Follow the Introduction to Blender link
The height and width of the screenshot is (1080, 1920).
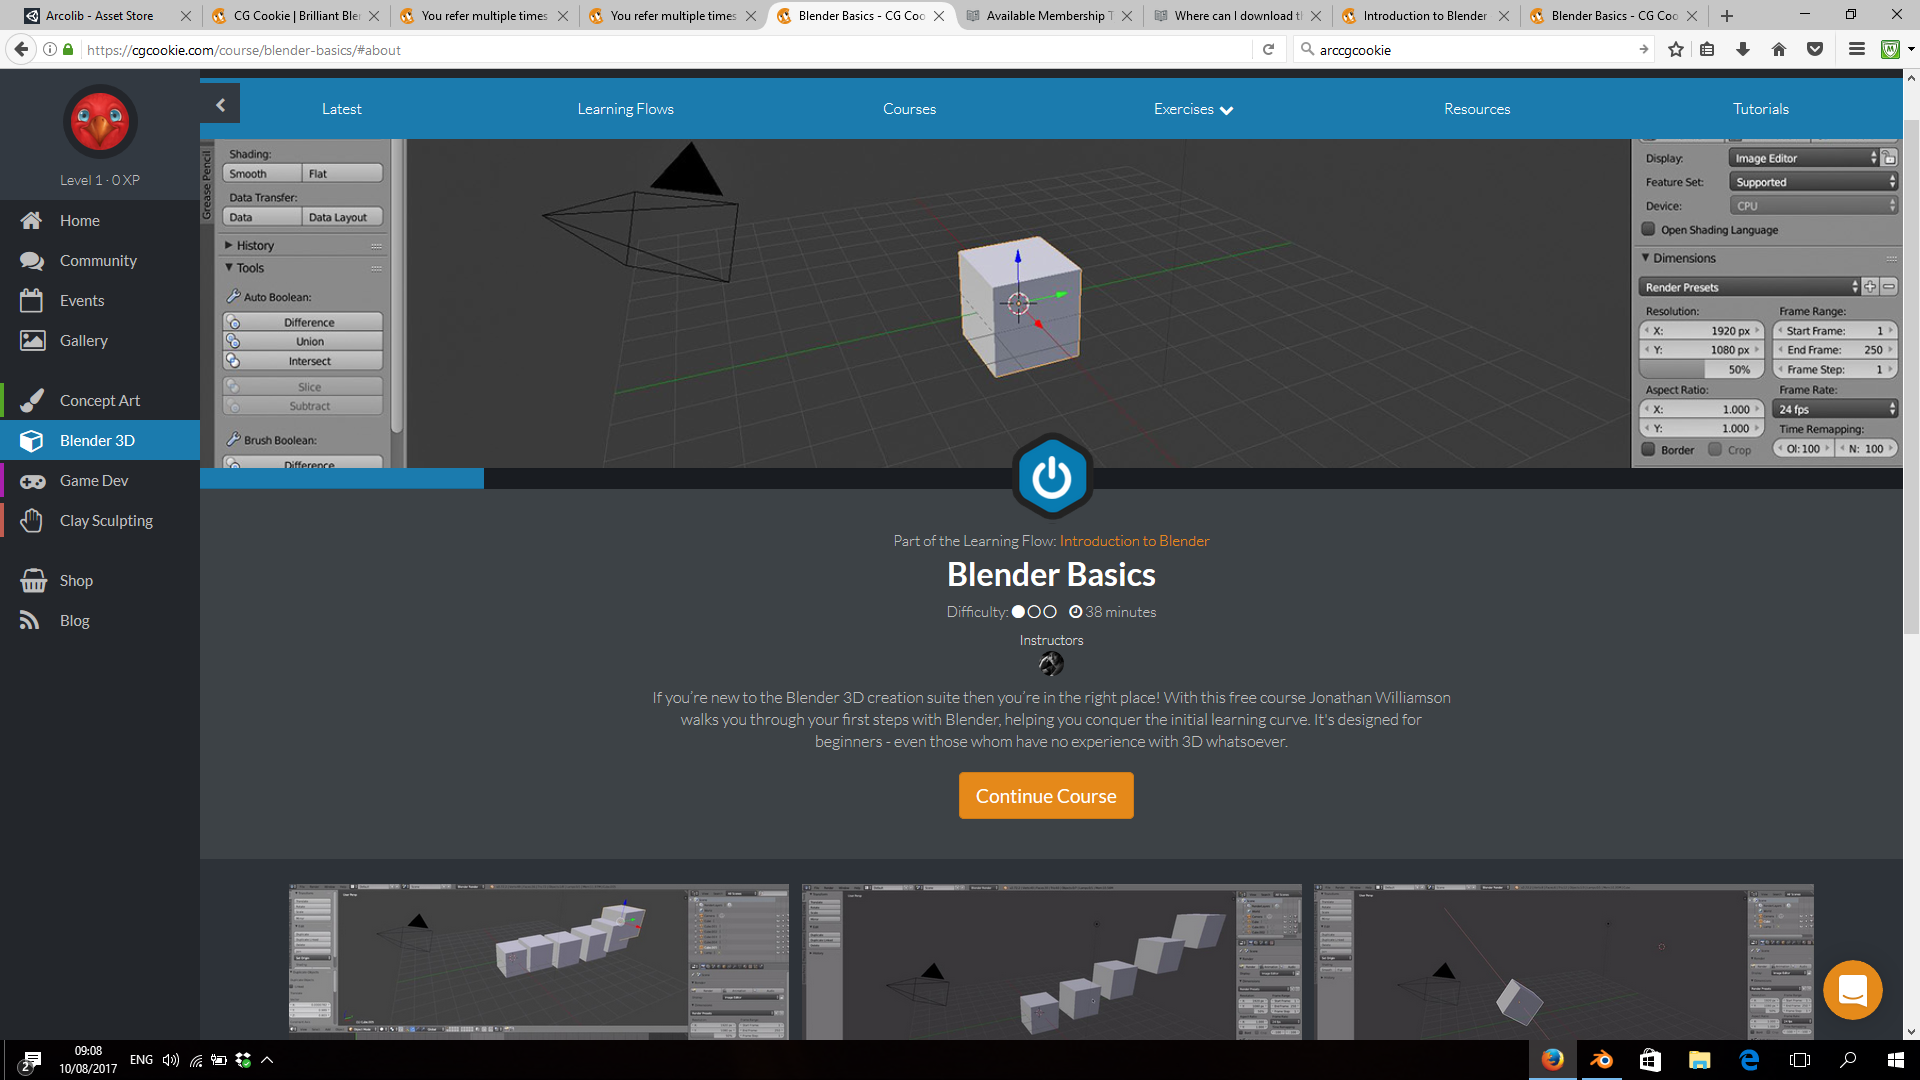pos(1134,541)
